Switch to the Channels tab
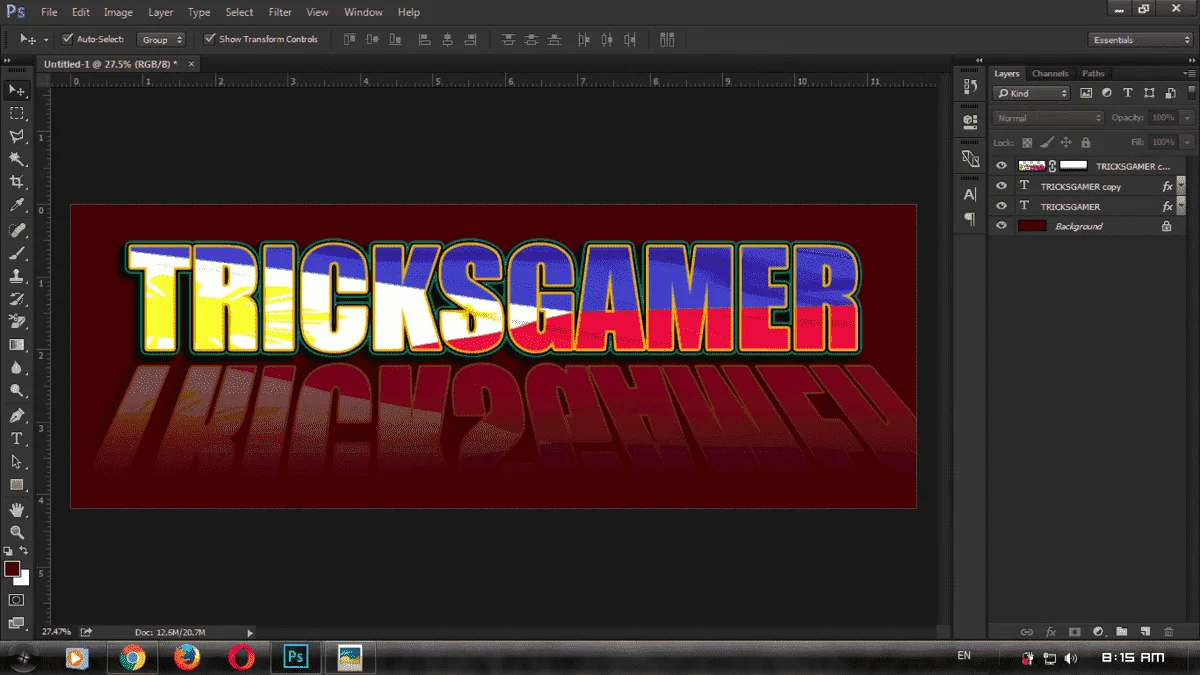This screenshot has width=1200, height=675. (x=1050, y=73)
